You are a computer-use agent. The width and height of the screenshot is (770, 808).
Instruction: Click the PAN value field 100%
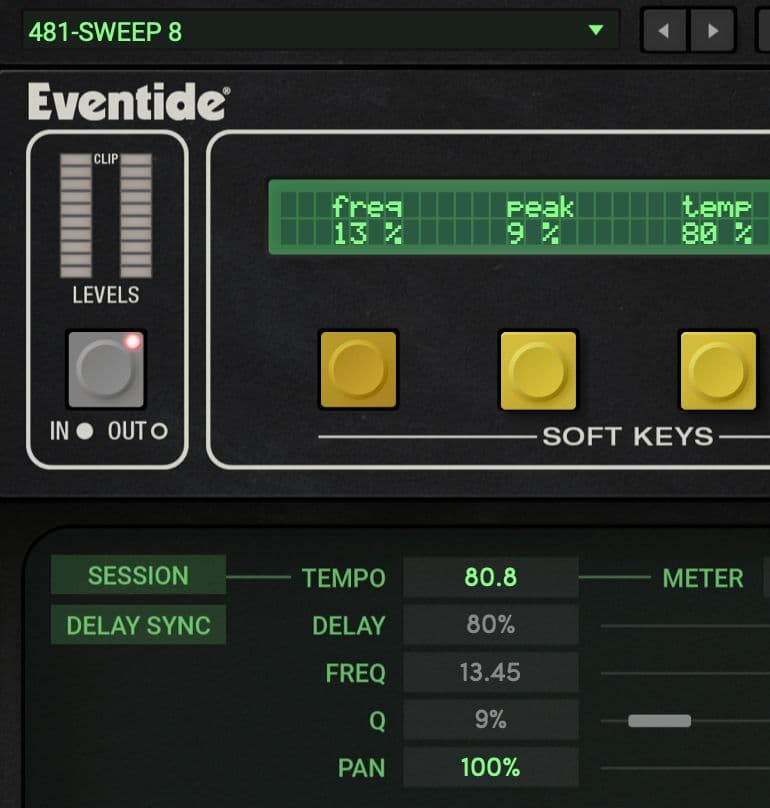pos(491,767)
